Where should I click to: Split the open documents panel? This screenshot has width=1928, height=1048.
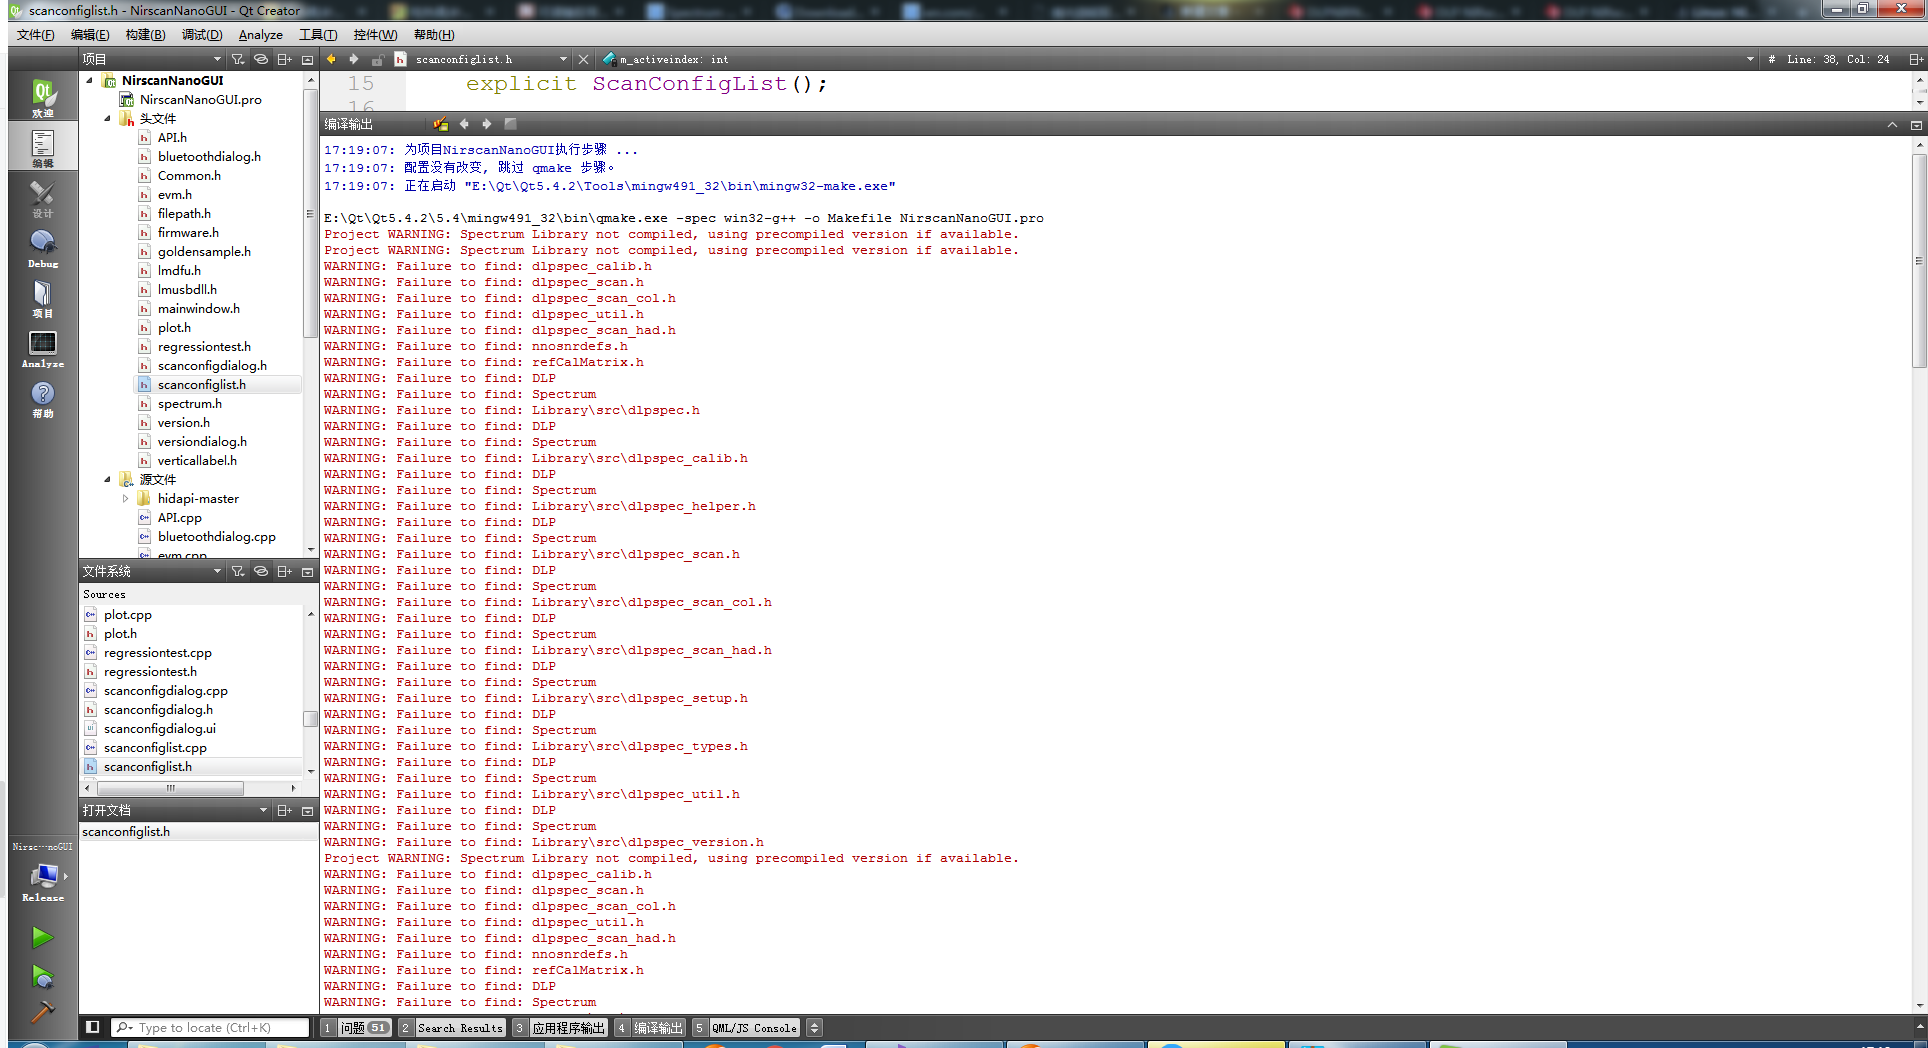coord(284,810)
